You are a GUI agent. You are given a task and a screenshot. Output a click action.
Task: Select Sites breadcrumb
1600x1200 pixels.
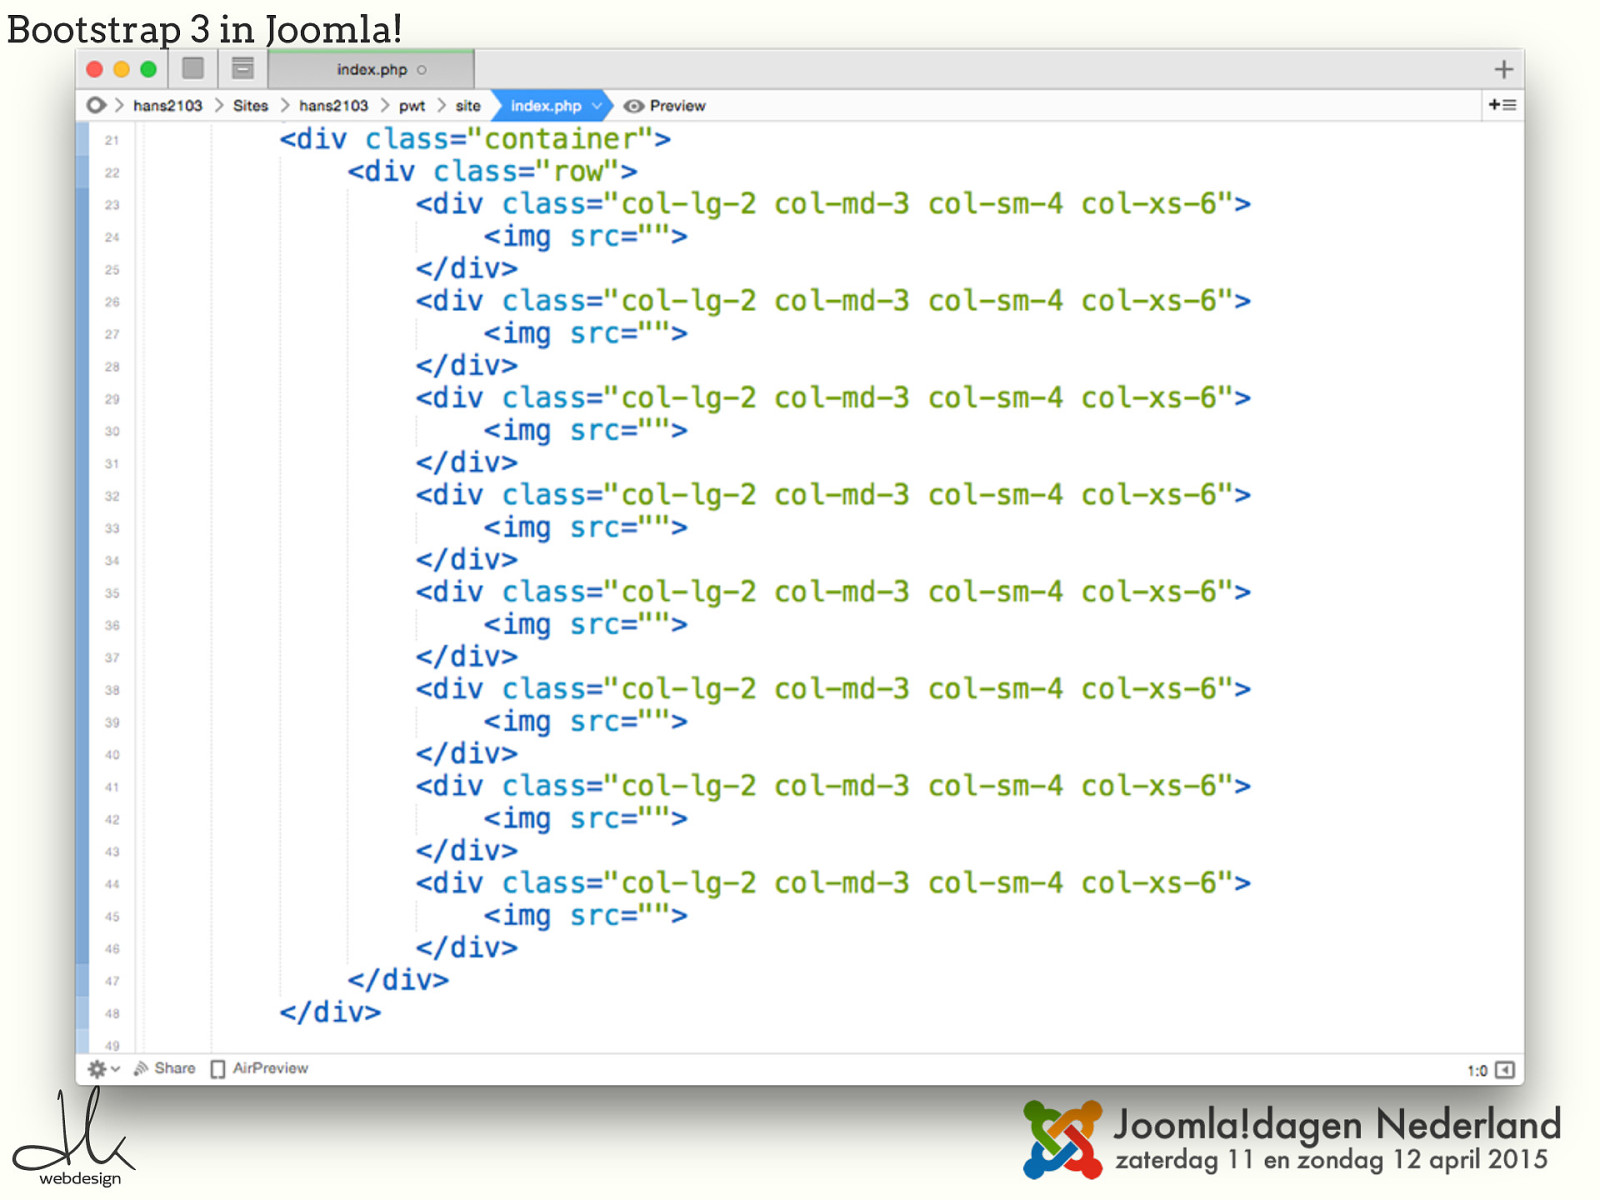point(250,106)
